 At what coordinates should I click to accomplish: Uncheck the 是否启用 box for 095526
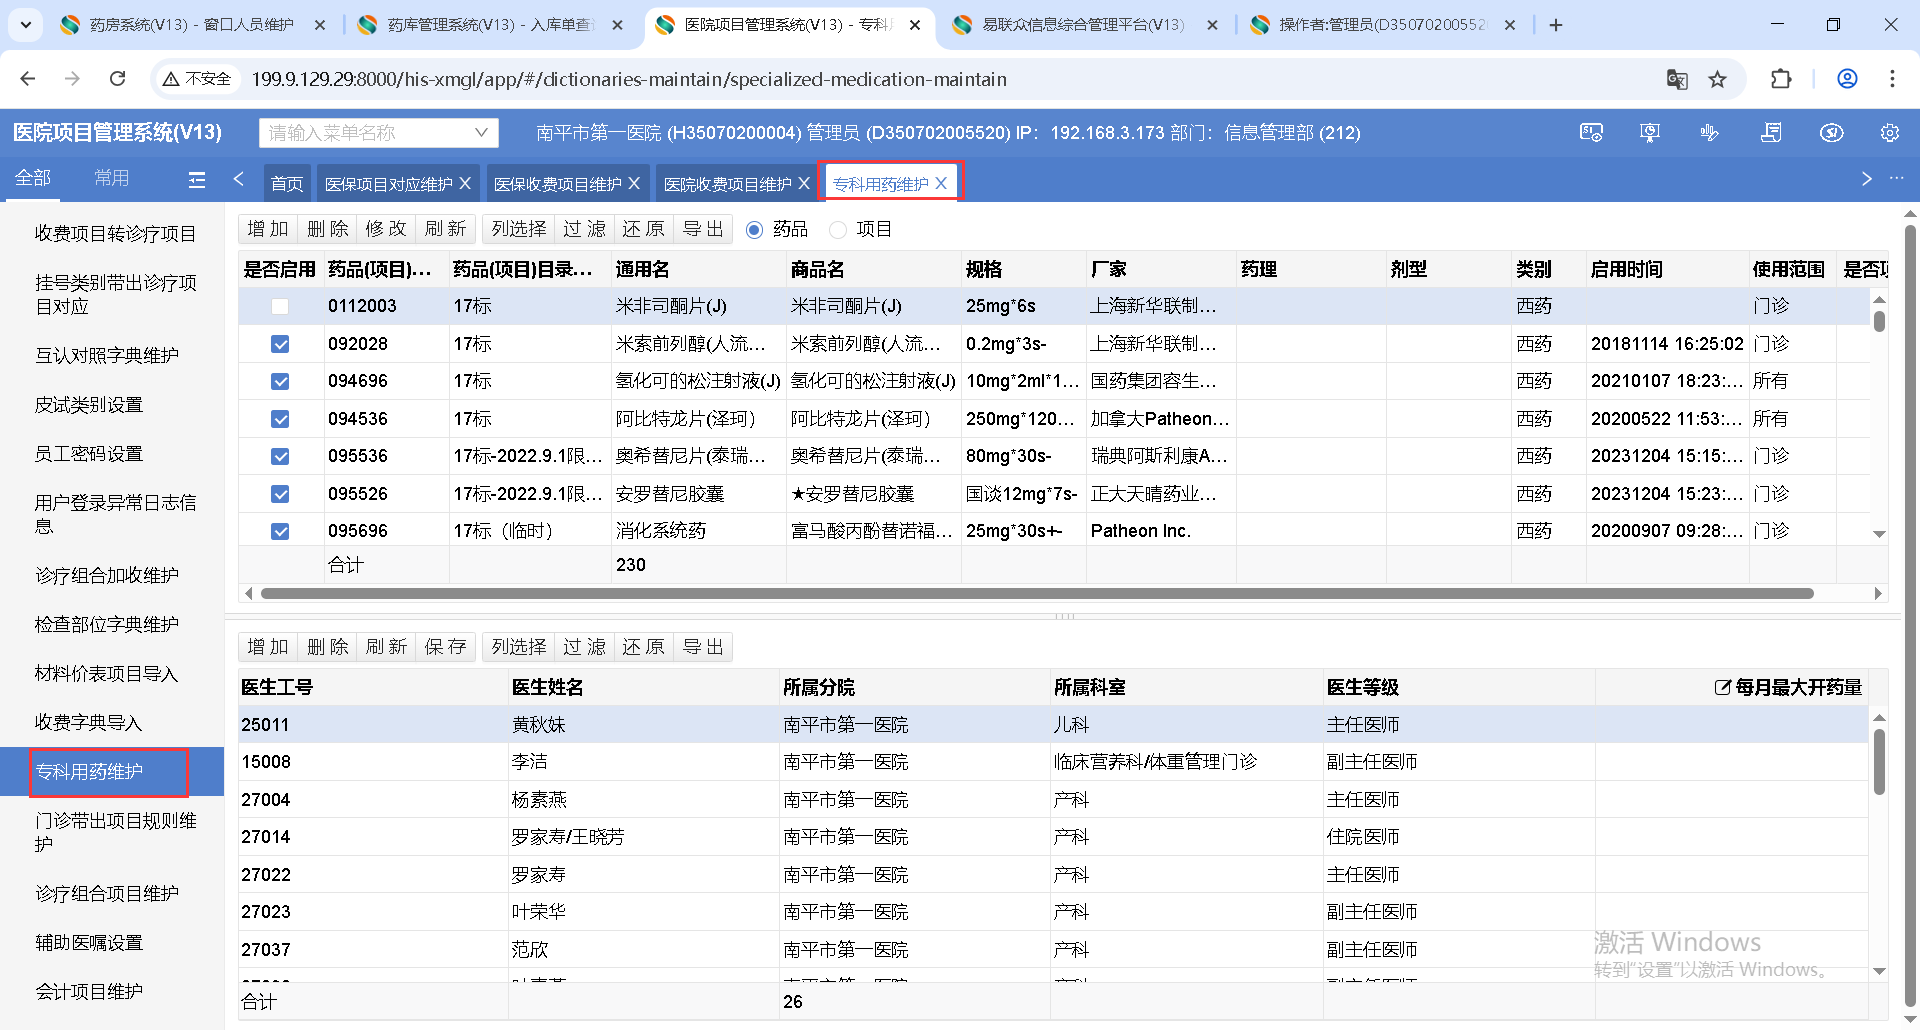pos(280,494)
